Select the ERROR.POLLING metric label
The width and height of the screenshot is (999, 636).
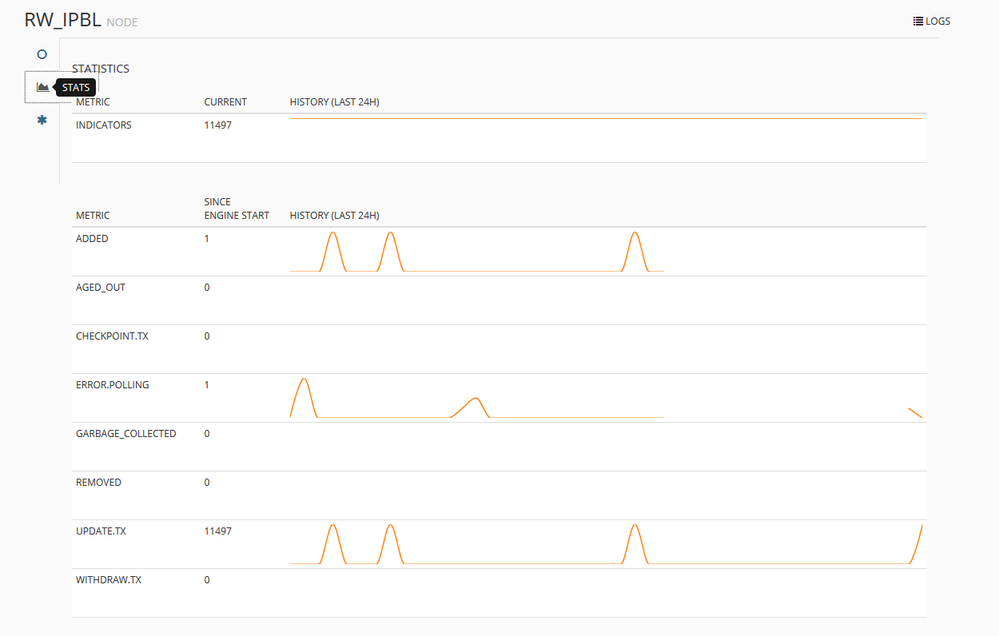pos(112,385)
